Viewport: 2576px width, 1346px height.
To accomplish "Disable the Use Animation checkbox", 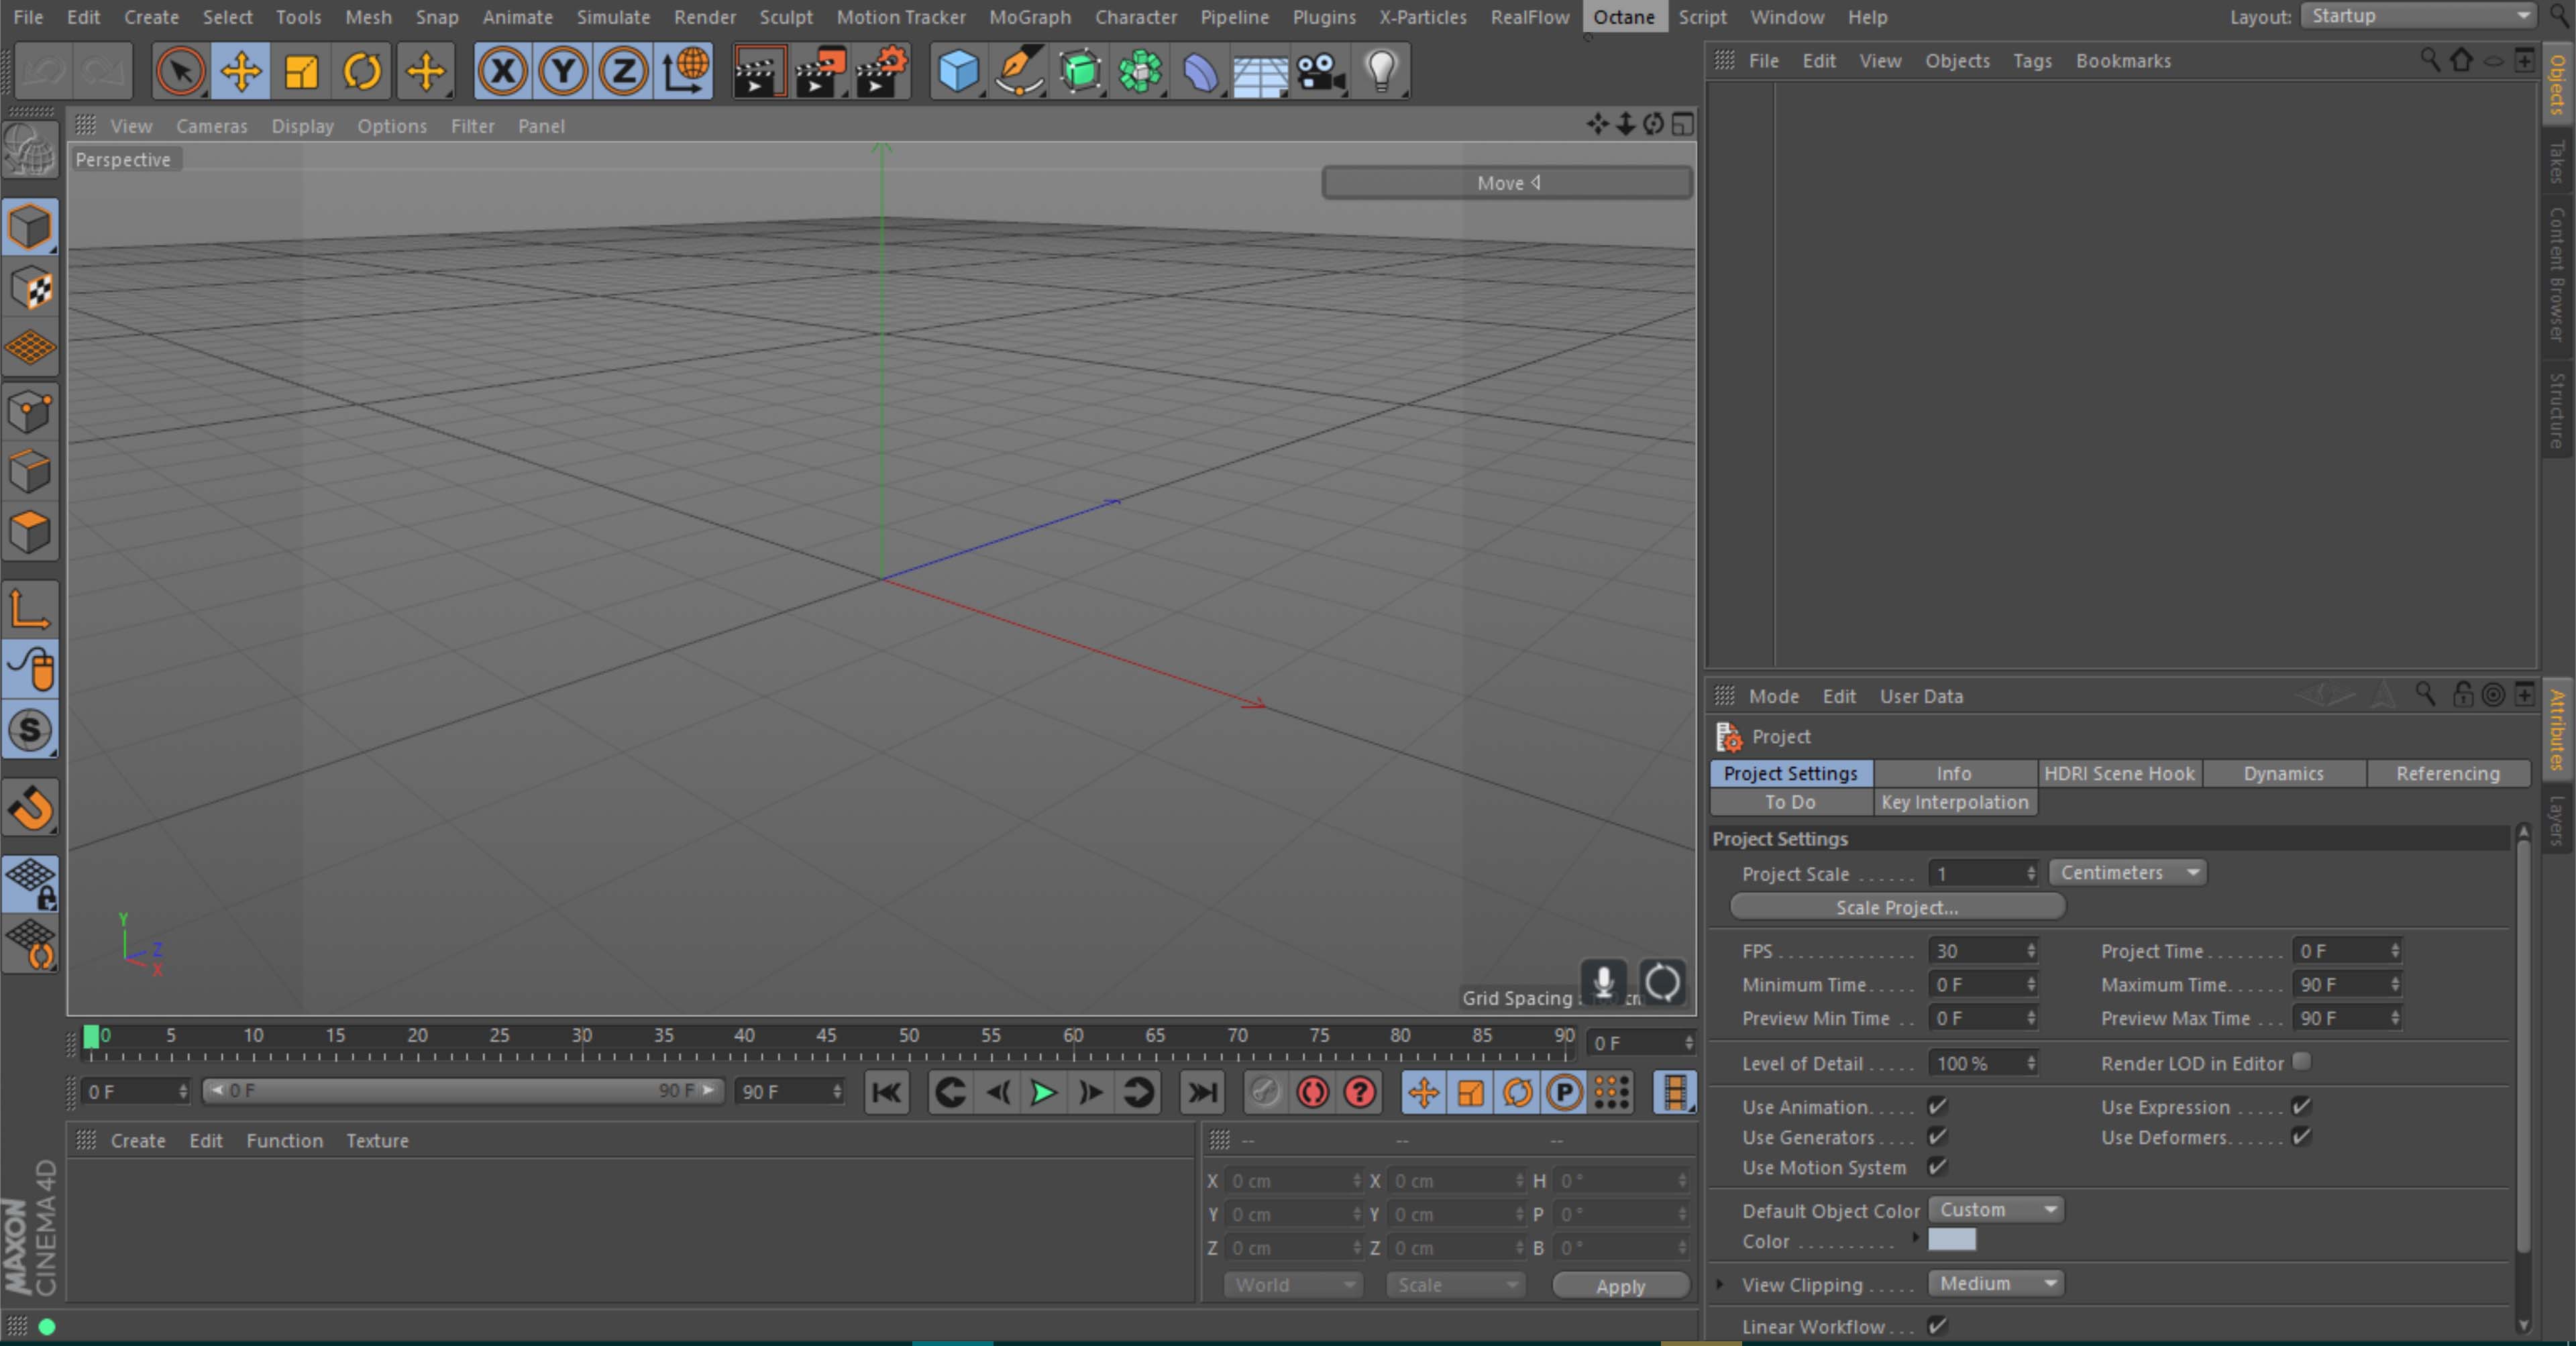I will pyautogui.click(x=1937, y=1106).
